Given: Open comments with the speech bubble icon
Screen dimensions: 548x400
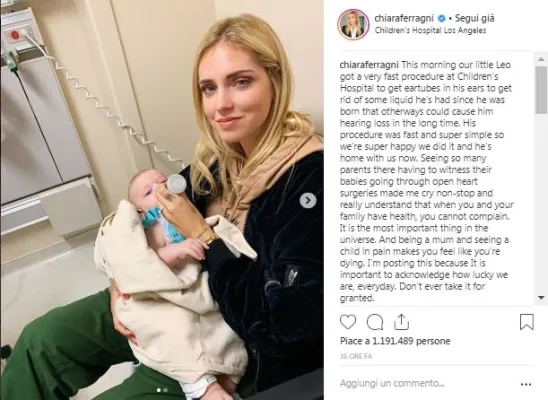Looking at the screenshot, I should point(375,322).
